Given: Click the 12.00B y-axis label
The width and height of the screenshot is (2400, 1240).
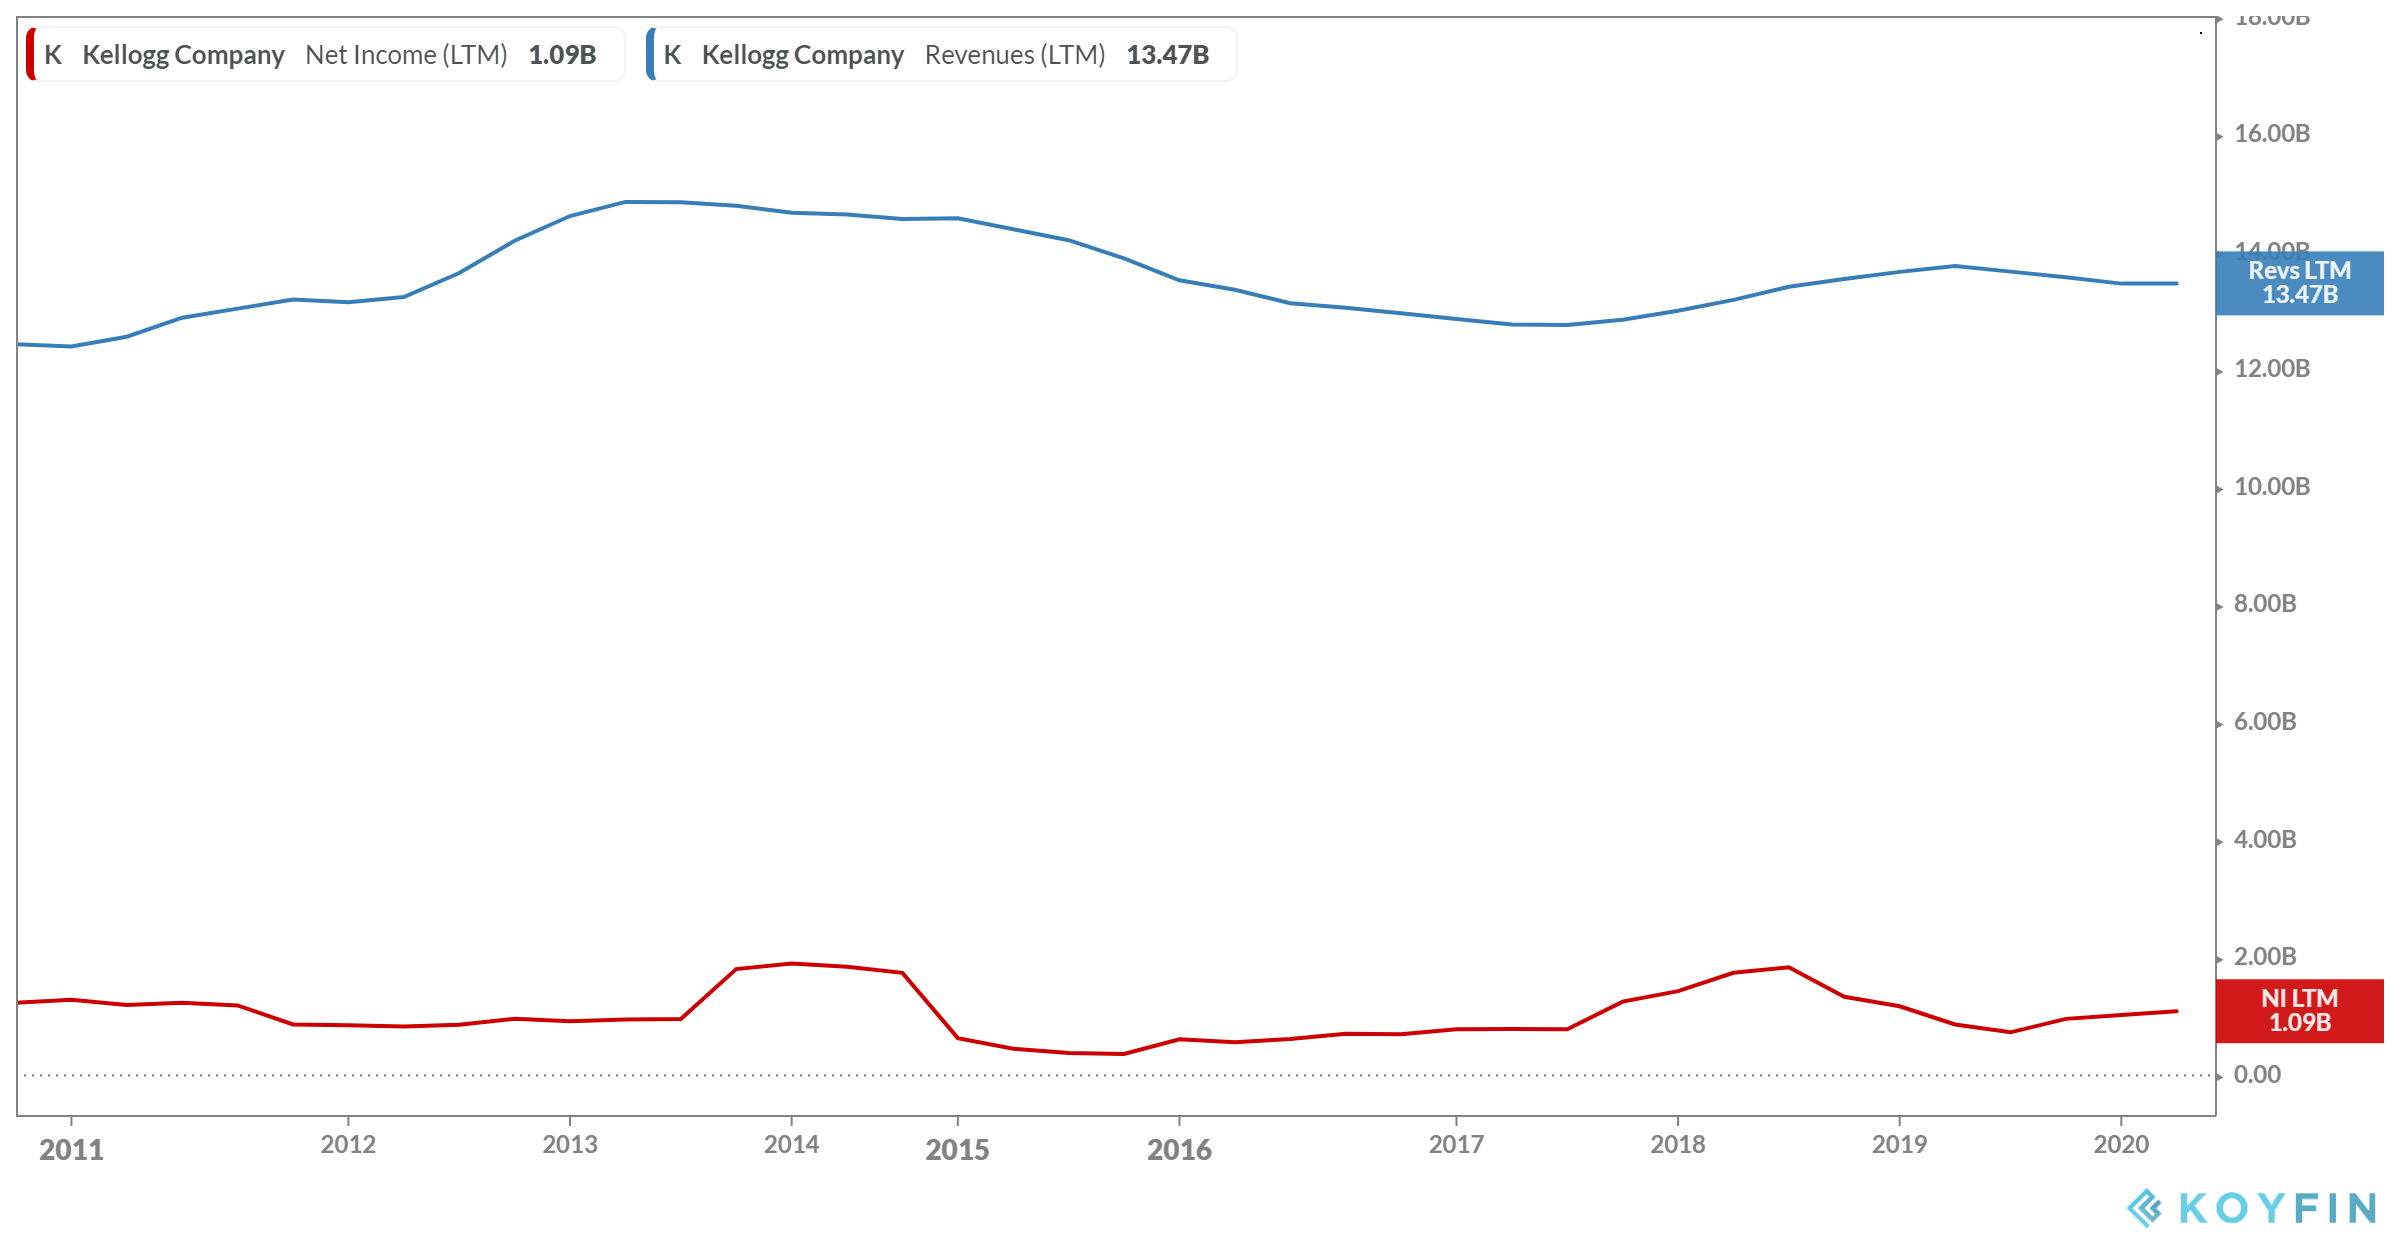Looking at the screenshot, I should click(2272, 369).
